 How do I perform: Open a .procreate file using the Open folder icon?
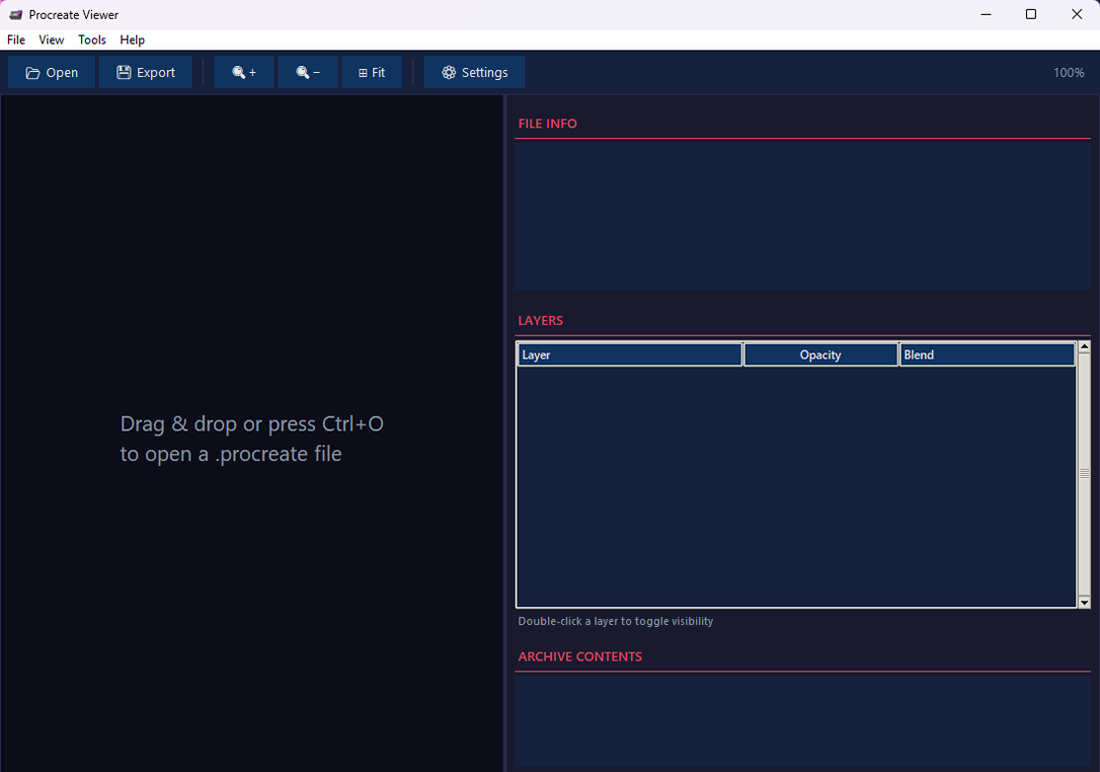point(31,71)
